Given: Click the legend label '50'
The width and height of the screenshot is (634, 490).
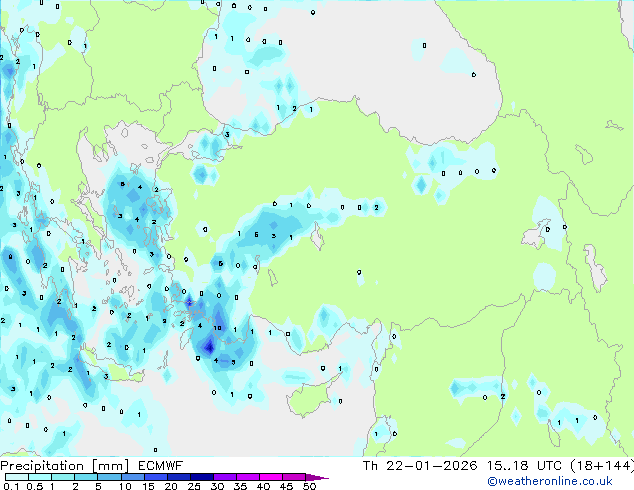Looking at the screenshot, I should (x=309, y=486).
